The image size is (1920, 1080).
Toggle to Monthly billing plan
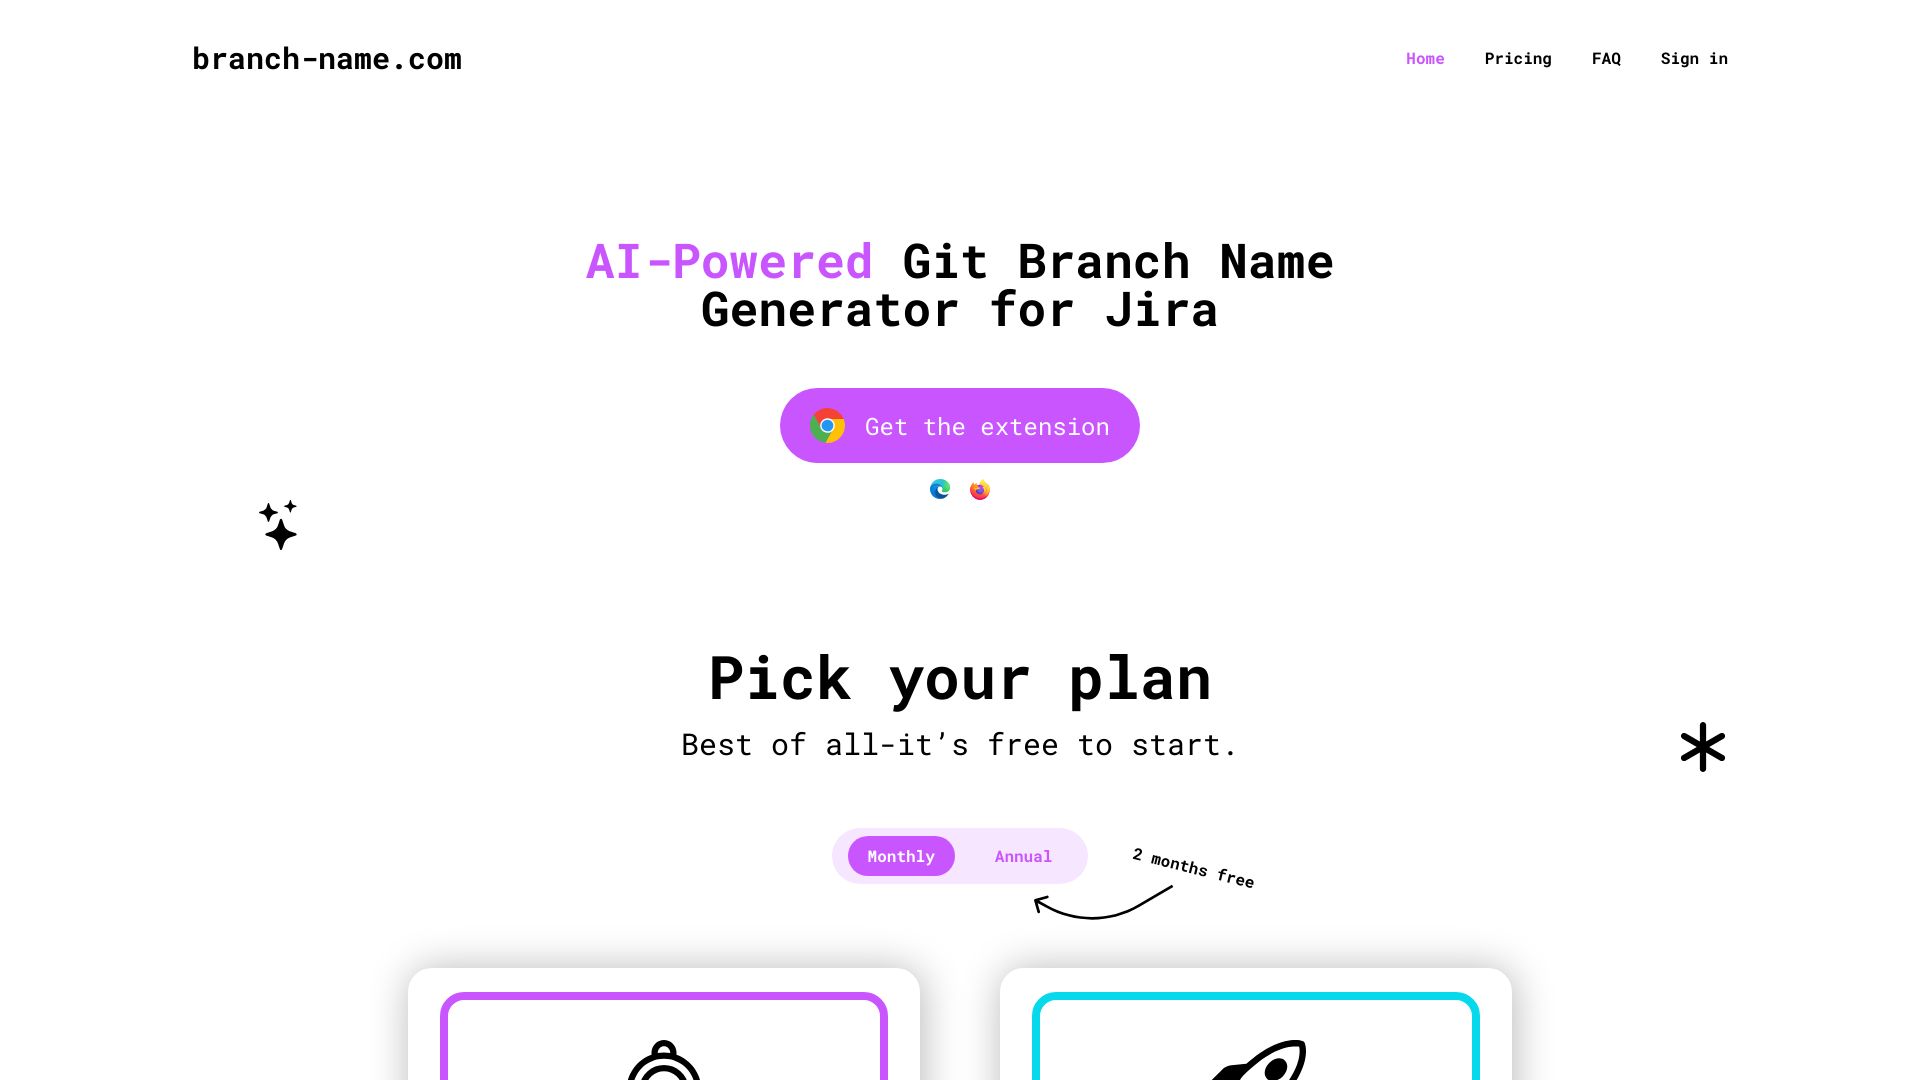click(x=901, y=856)
